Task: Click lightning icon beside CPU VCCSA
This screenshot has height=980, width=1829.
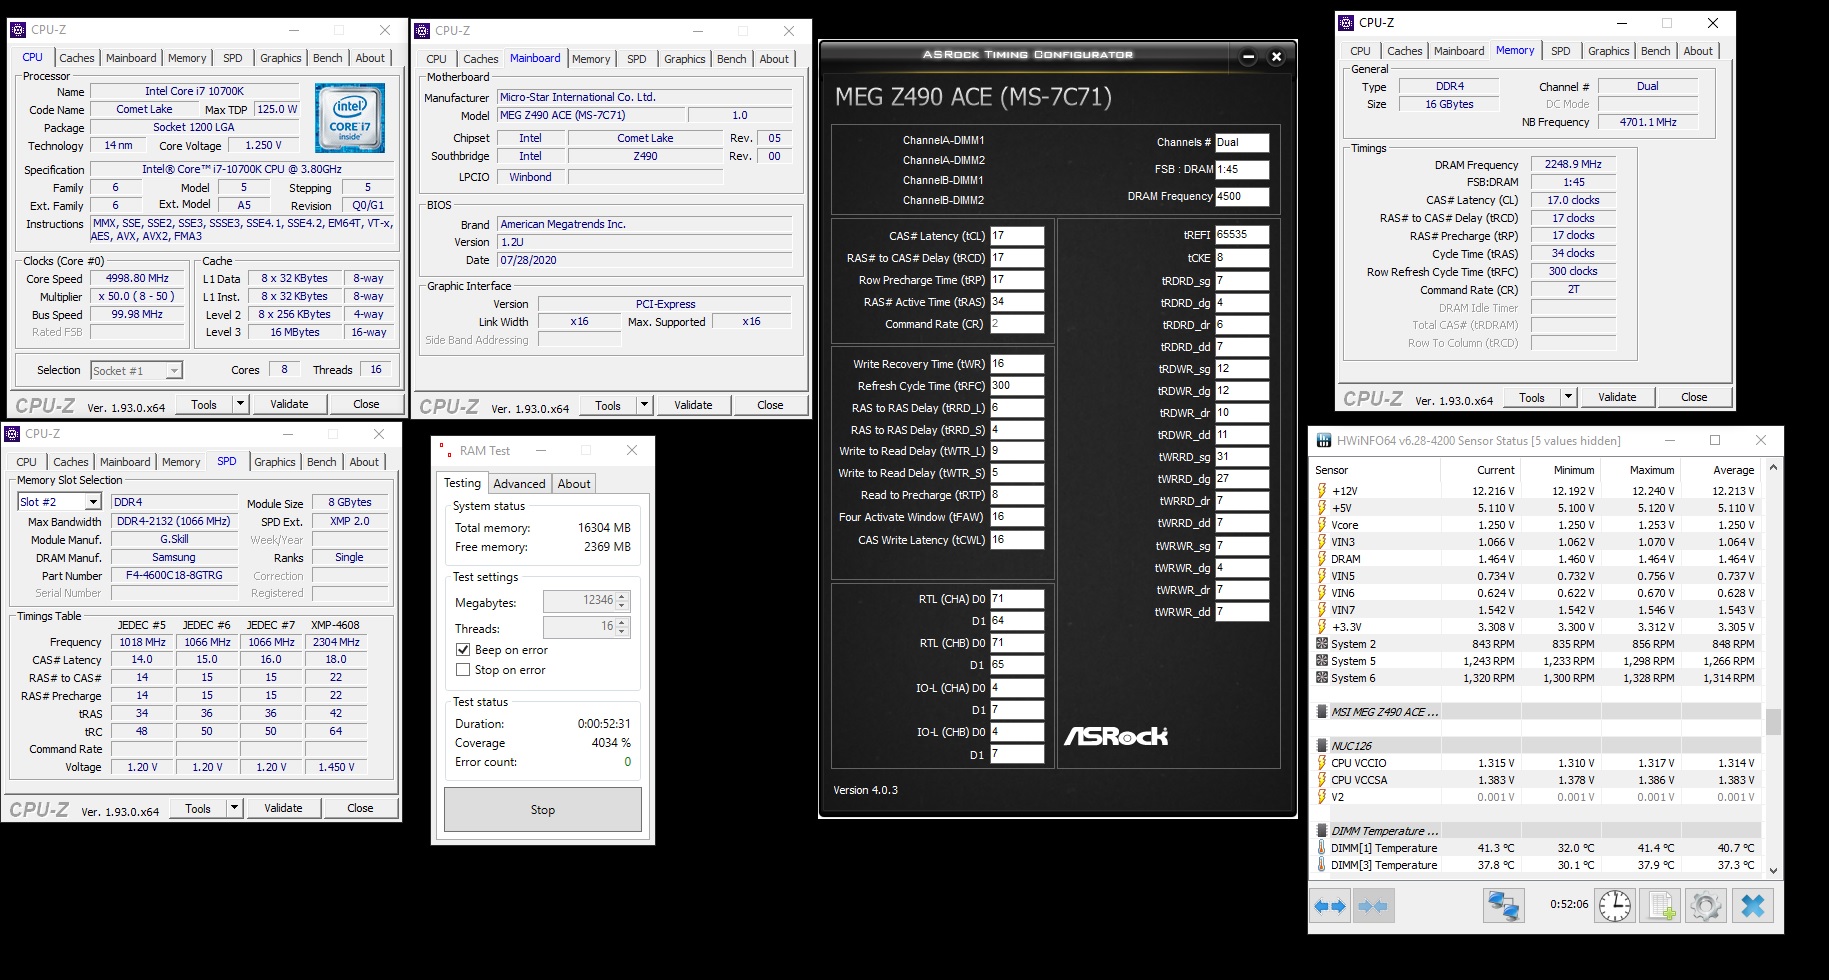Action: pos(1322,780)
